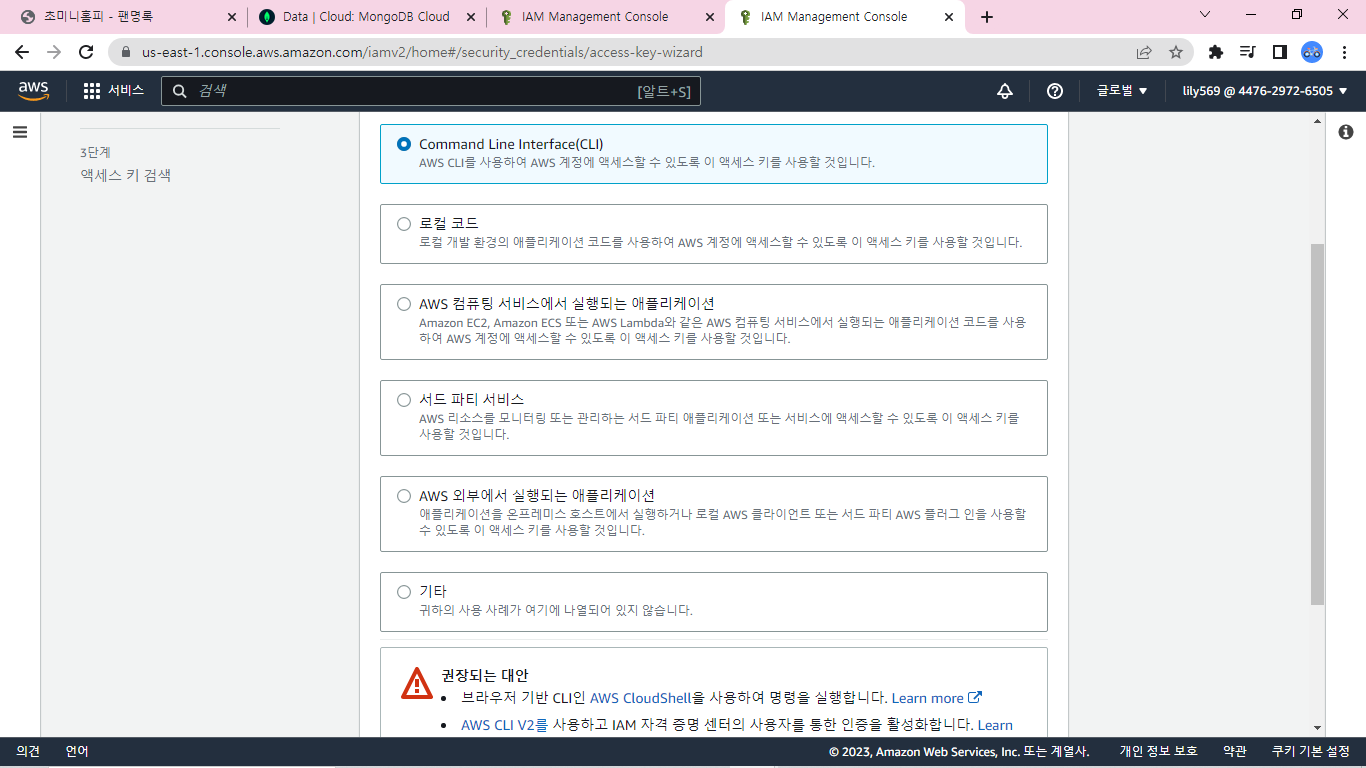Click the scrollbar down arrow

(x=1317, y=728)
